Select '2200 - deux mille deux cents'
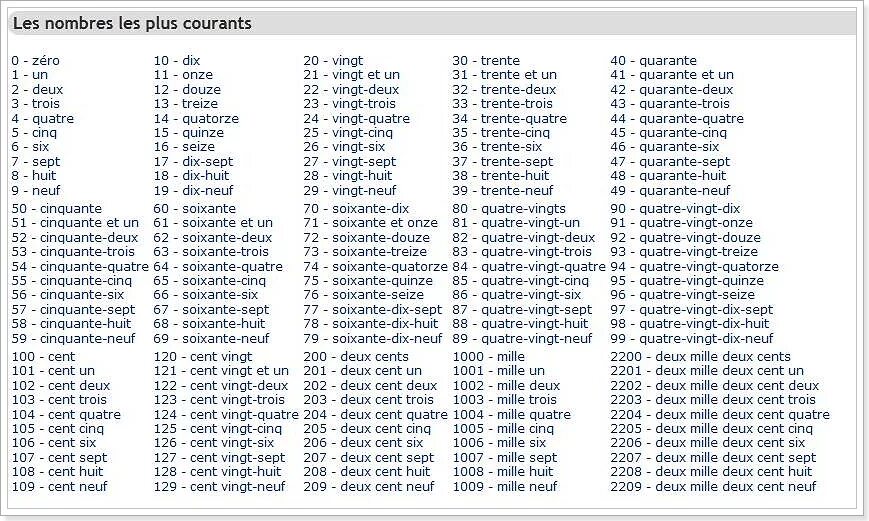Image resolution: width=869 pixels, height=521 pixels. click(701, 356)
